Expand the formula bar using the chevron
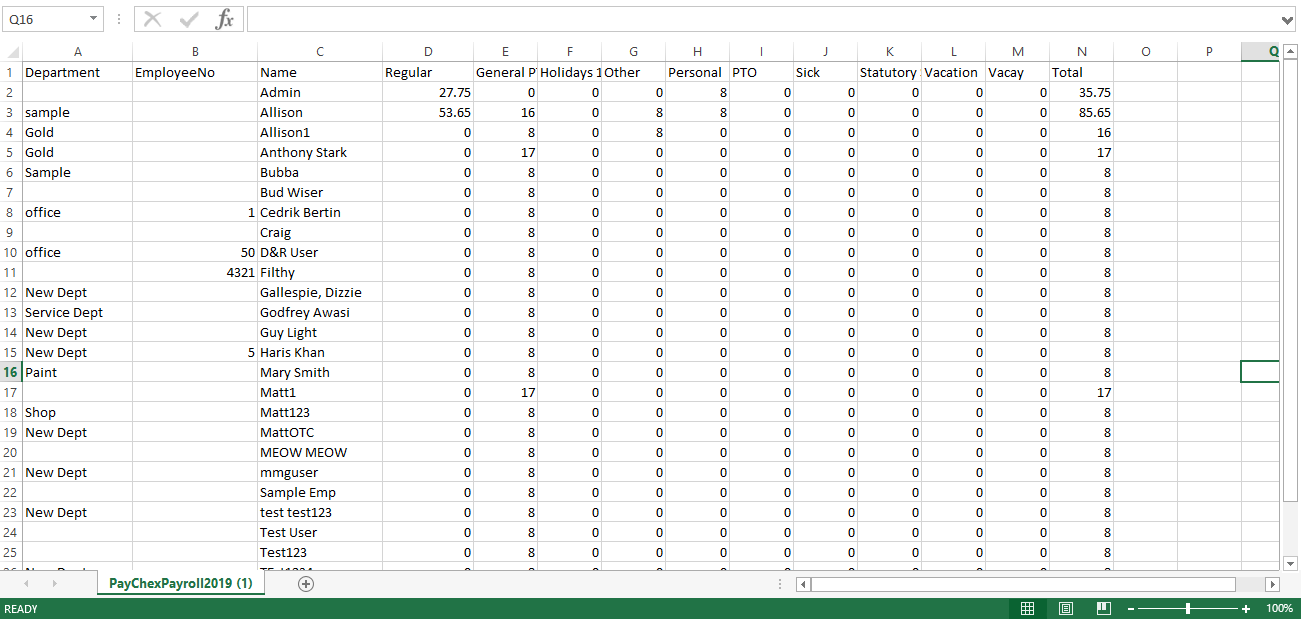Screen dimensions: 1301x619 pyautogui.click(x=1287, y=19)
